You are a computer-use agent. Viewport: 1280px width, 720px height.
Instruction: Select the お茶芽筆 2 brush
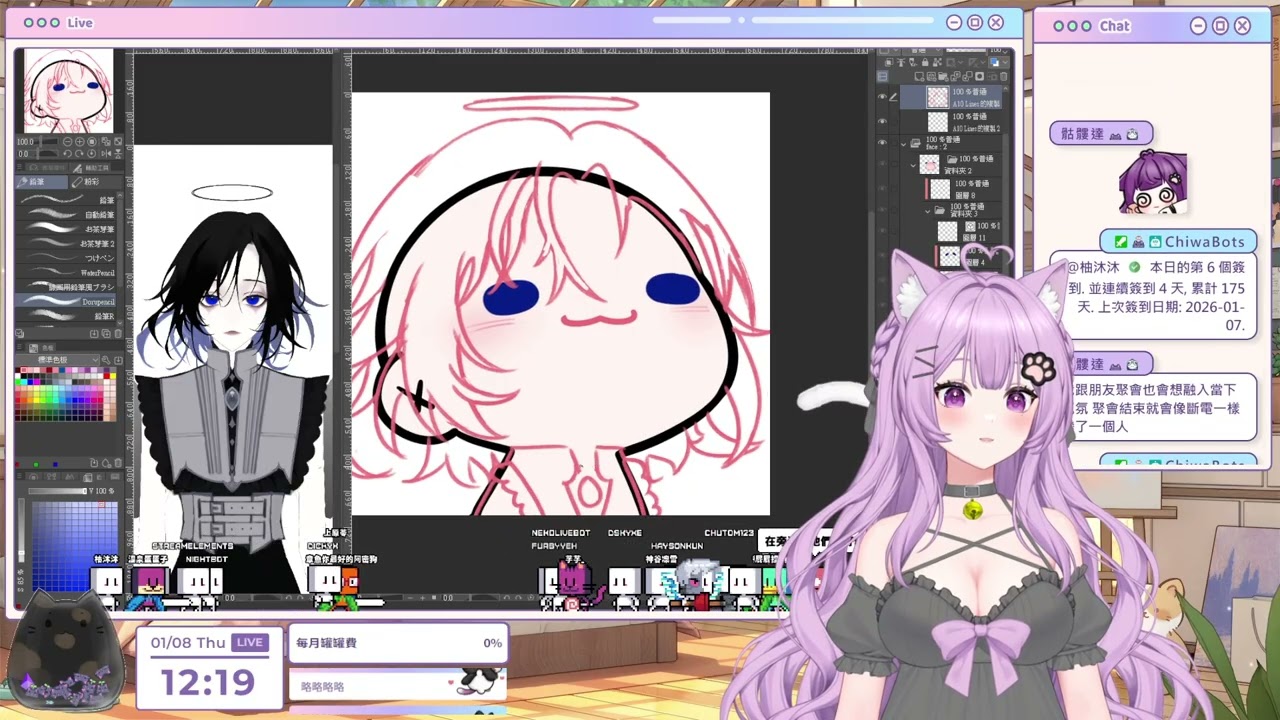coord(66,244)
